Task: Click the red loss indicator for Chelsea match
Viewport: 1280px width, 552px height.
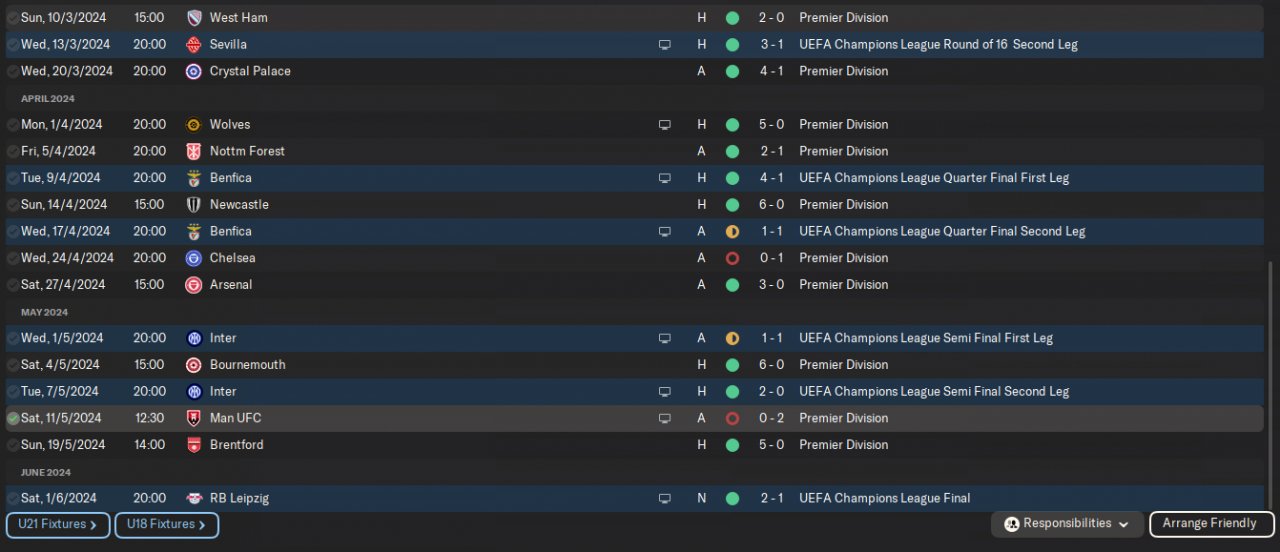Action: coord(732,258)
